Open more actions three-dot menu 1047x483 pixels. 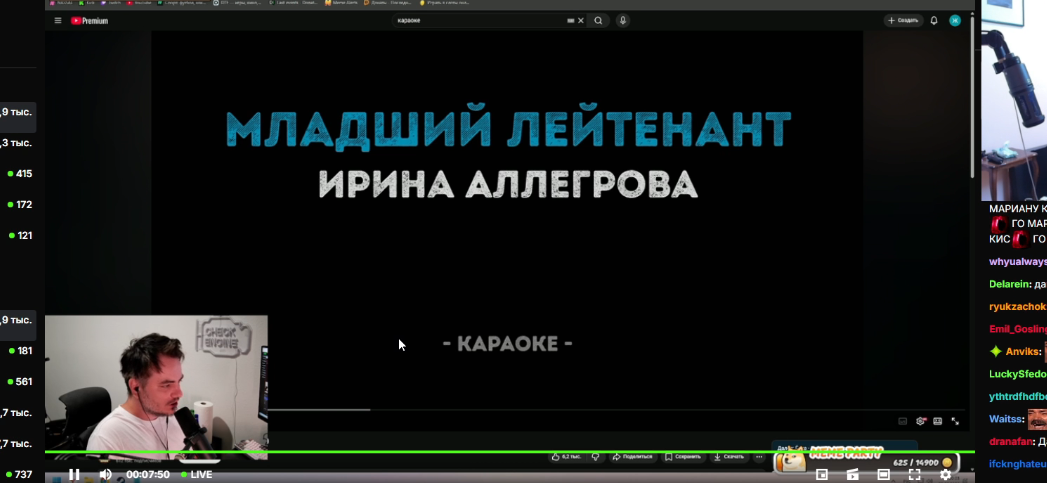(759, 457)
